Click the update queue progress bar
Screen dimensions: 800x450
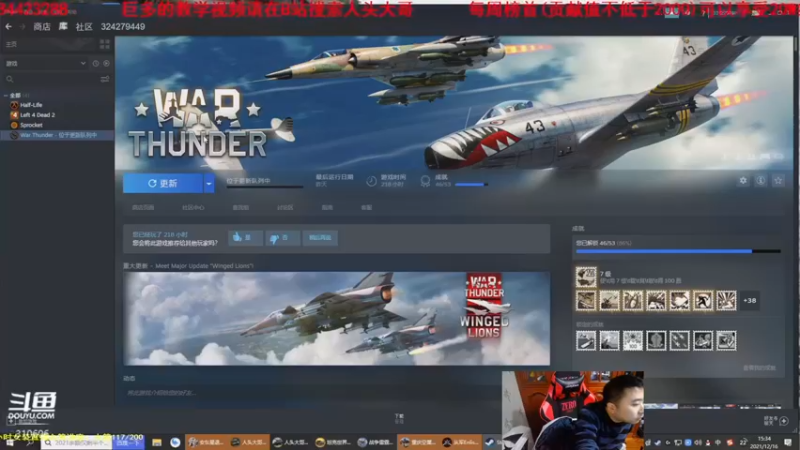[264, 187]
